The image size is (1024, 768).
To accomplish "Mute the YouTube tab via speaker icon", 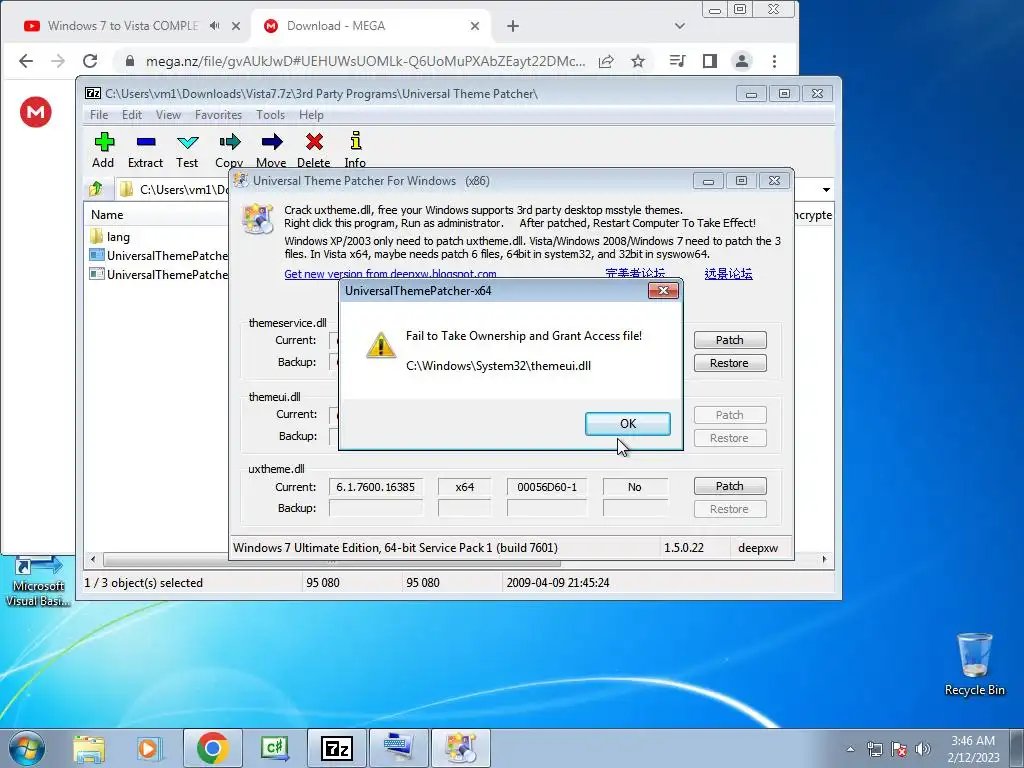I will [214, 26].
